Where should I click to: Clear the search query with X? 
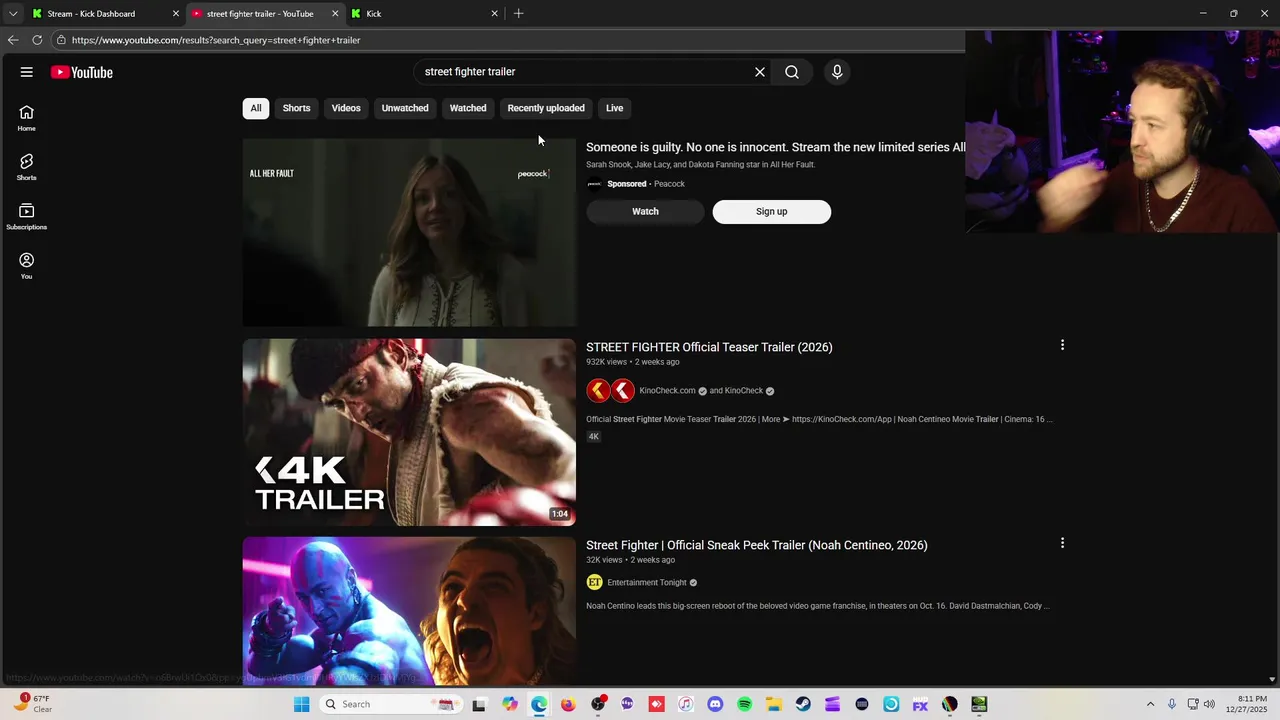(x=760, y=72)
